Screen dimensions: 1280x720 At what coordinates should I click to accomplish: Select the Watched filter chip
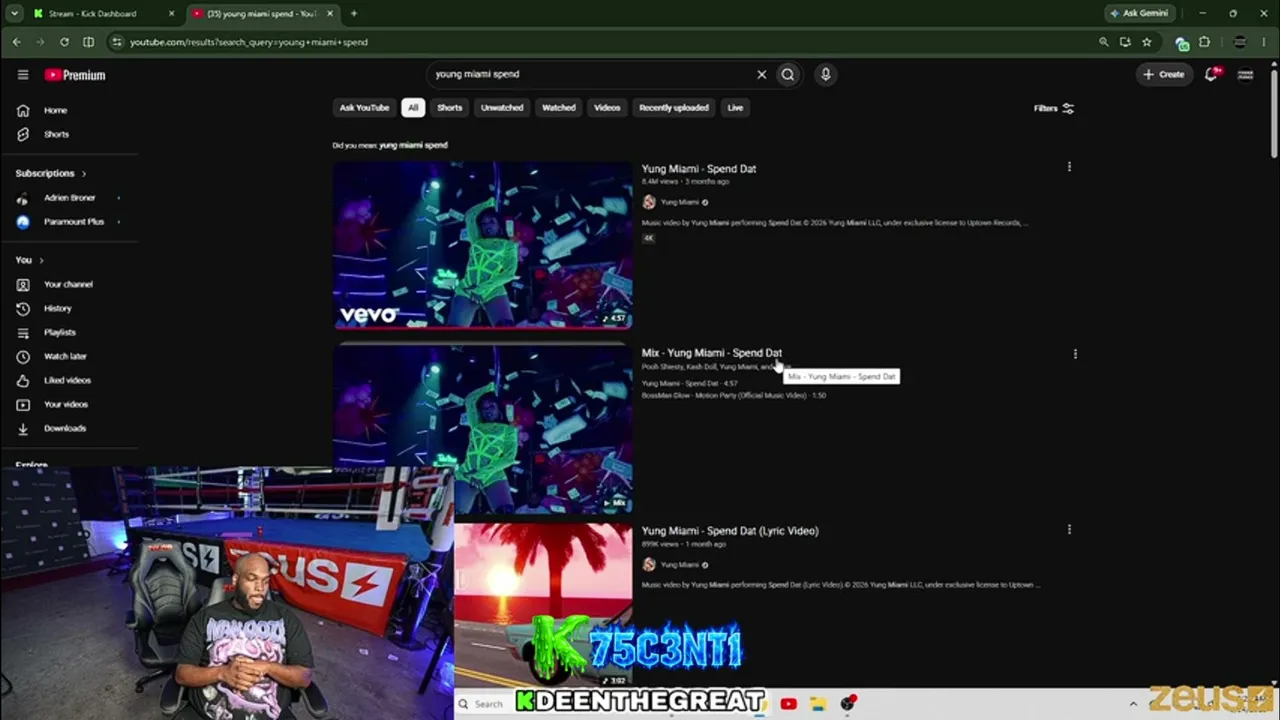(559, 108)
